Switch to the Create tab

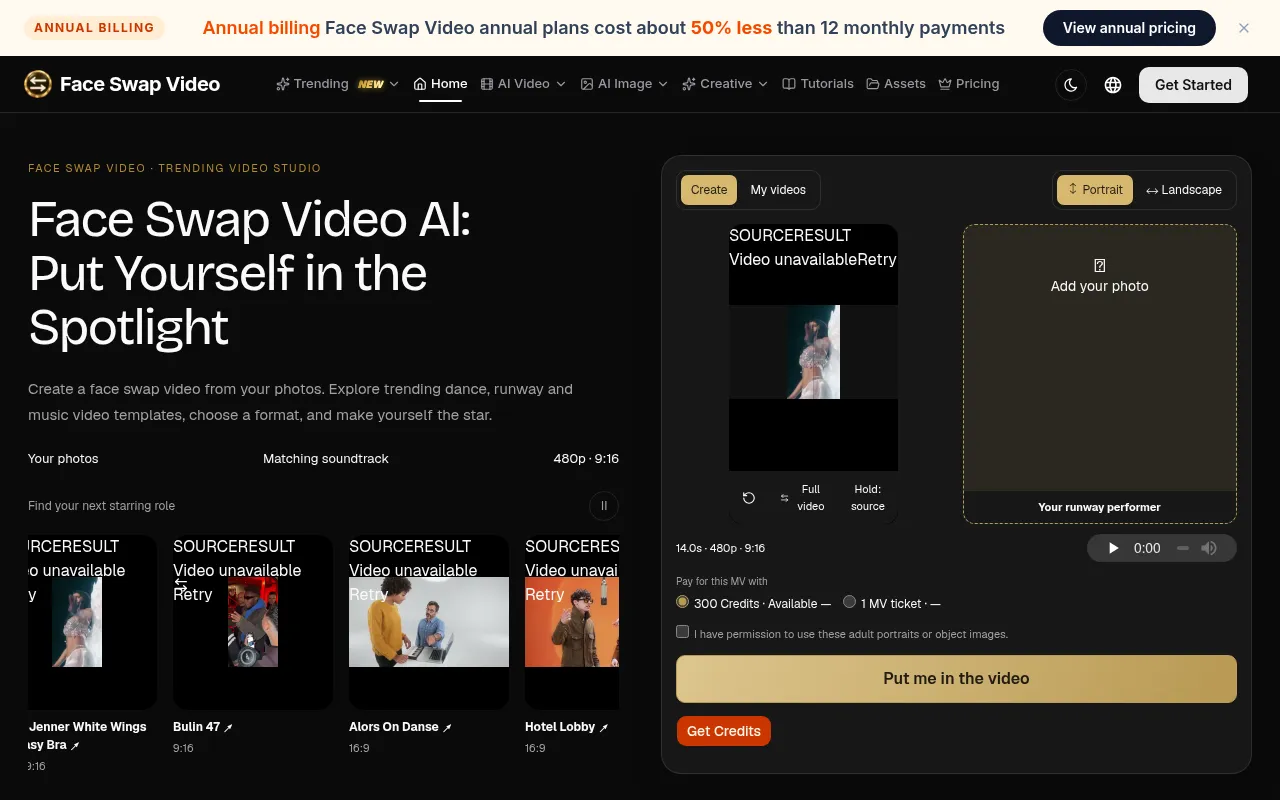(x=709, y=190)
